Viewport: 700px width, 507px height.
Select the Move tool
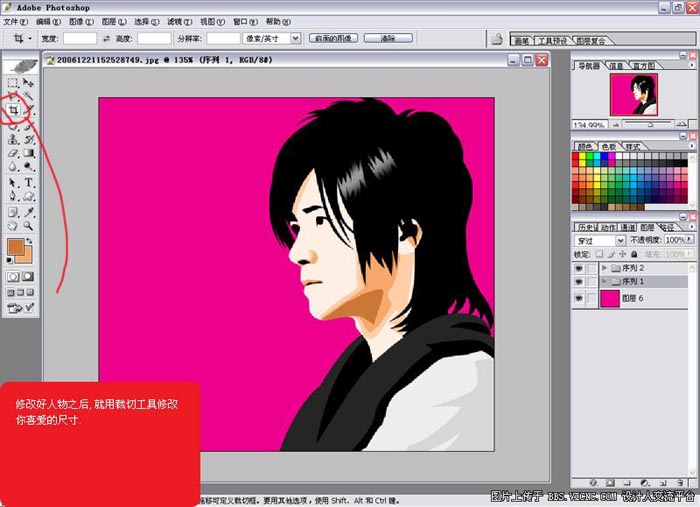(x=29, y=83)
